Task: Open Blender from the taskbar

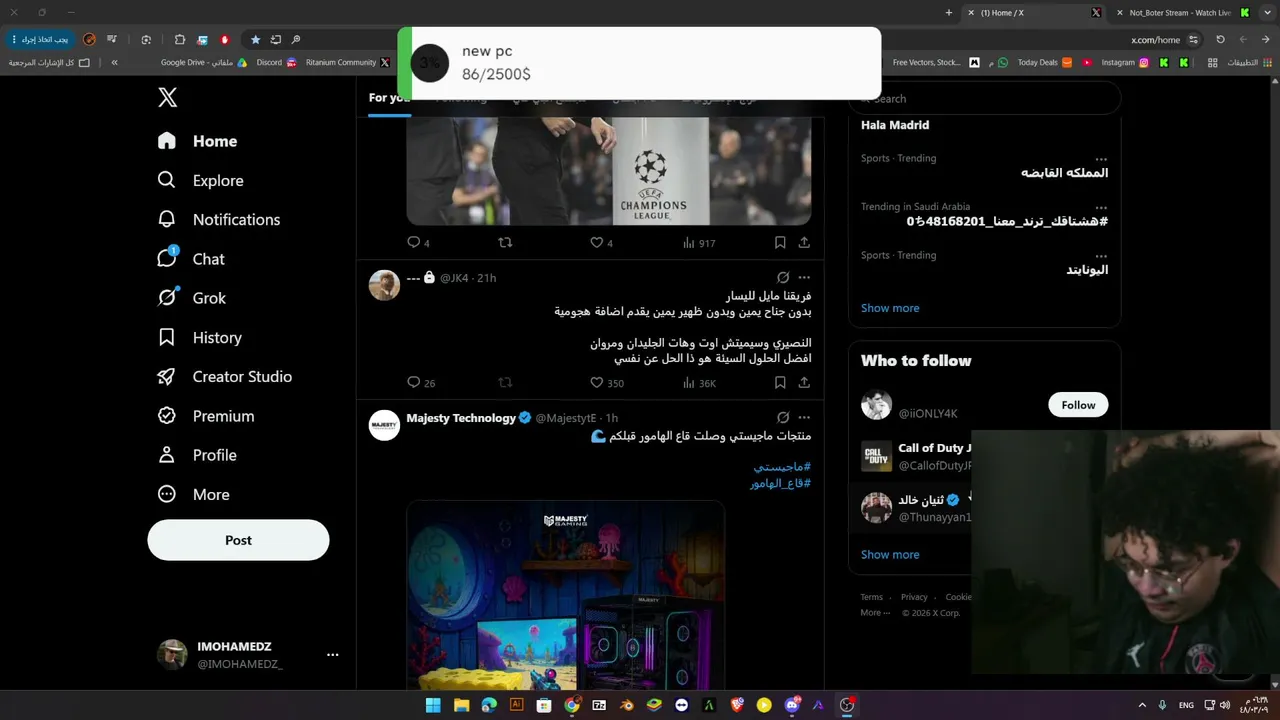Action: coord(626,705)
